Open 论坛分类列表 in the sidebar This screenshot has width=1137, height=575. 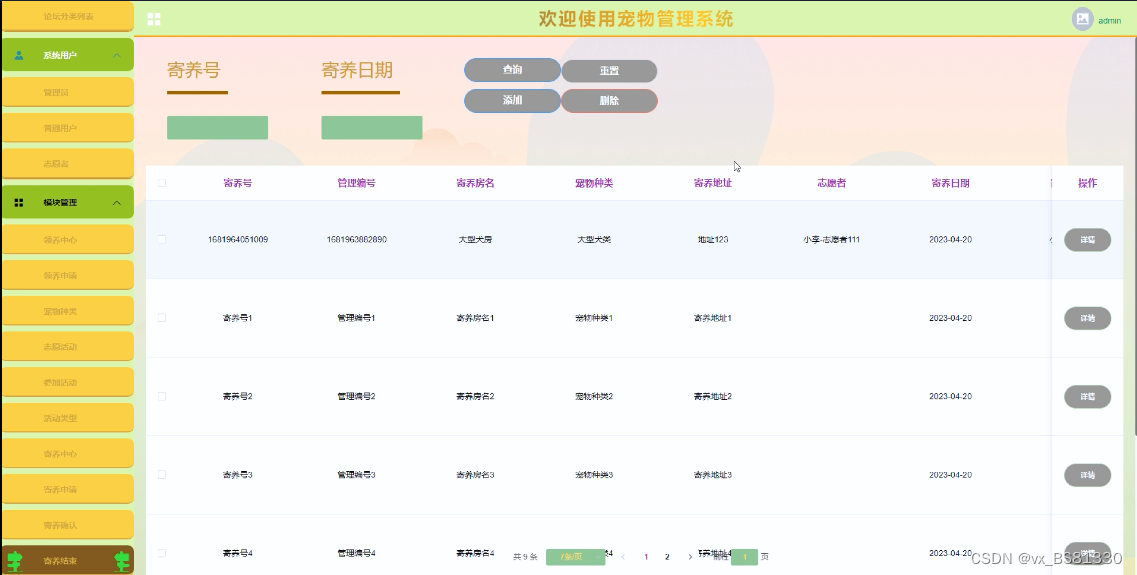68,16
